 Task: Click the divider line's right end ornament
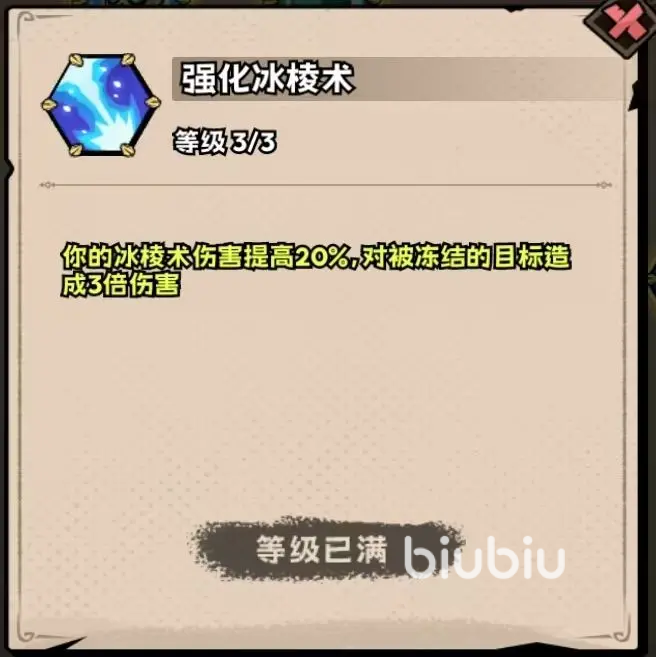point(604,185)
